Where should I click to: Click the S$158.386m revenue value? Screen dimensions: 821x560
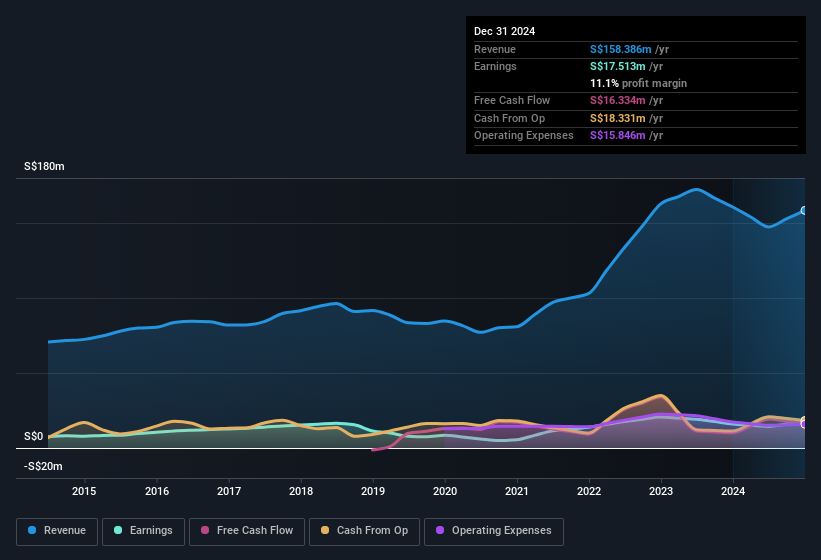(620, 49)
